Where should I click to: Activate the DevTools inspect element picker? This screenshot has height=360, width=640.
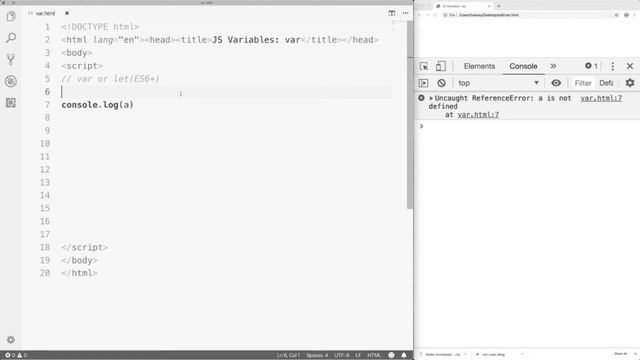[x=424, y=66]
